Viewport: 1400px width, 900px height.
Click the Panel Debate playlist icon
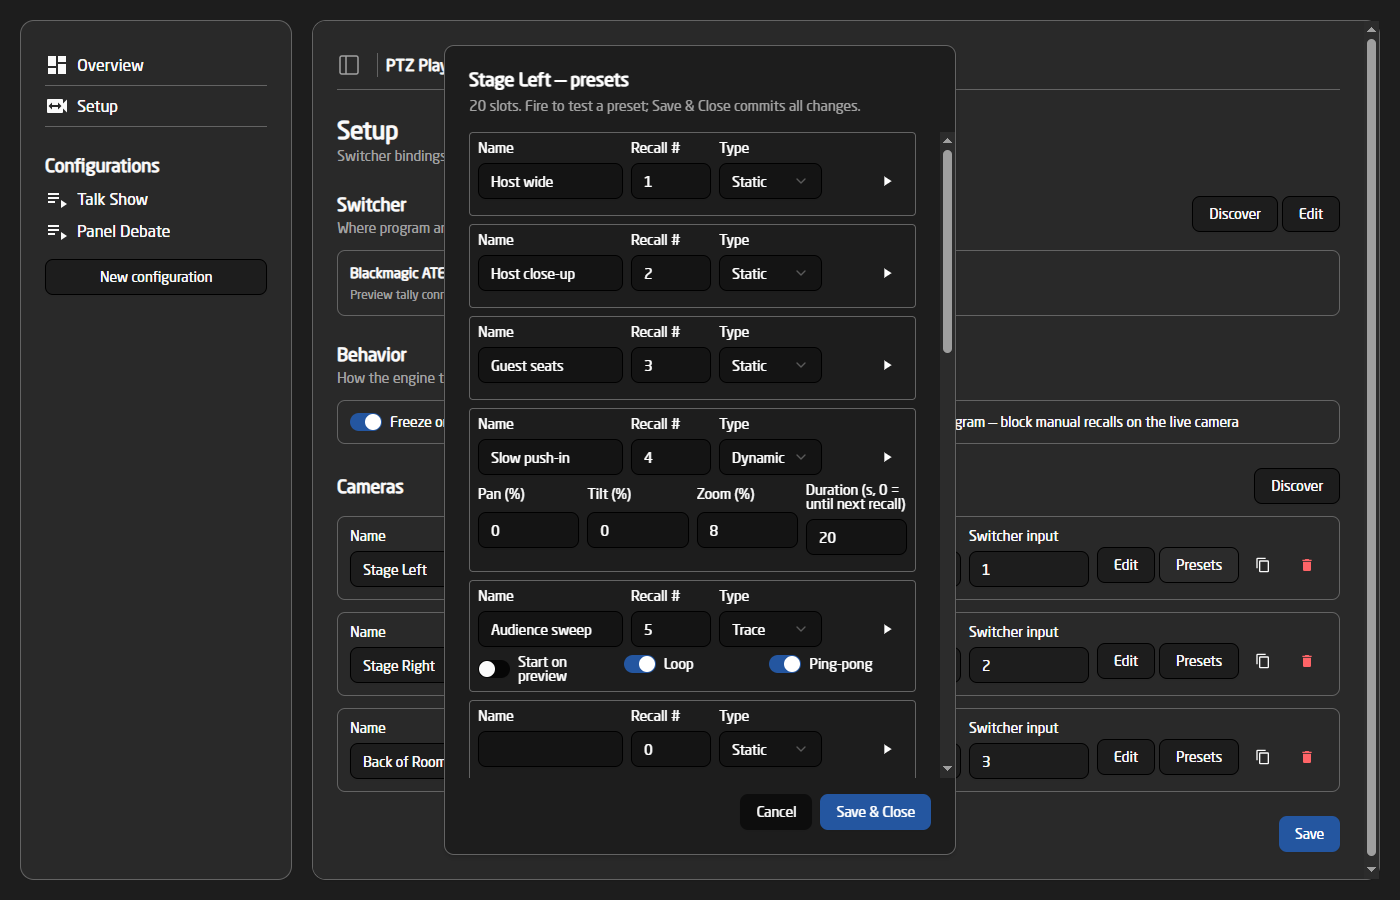coord(57,232)
